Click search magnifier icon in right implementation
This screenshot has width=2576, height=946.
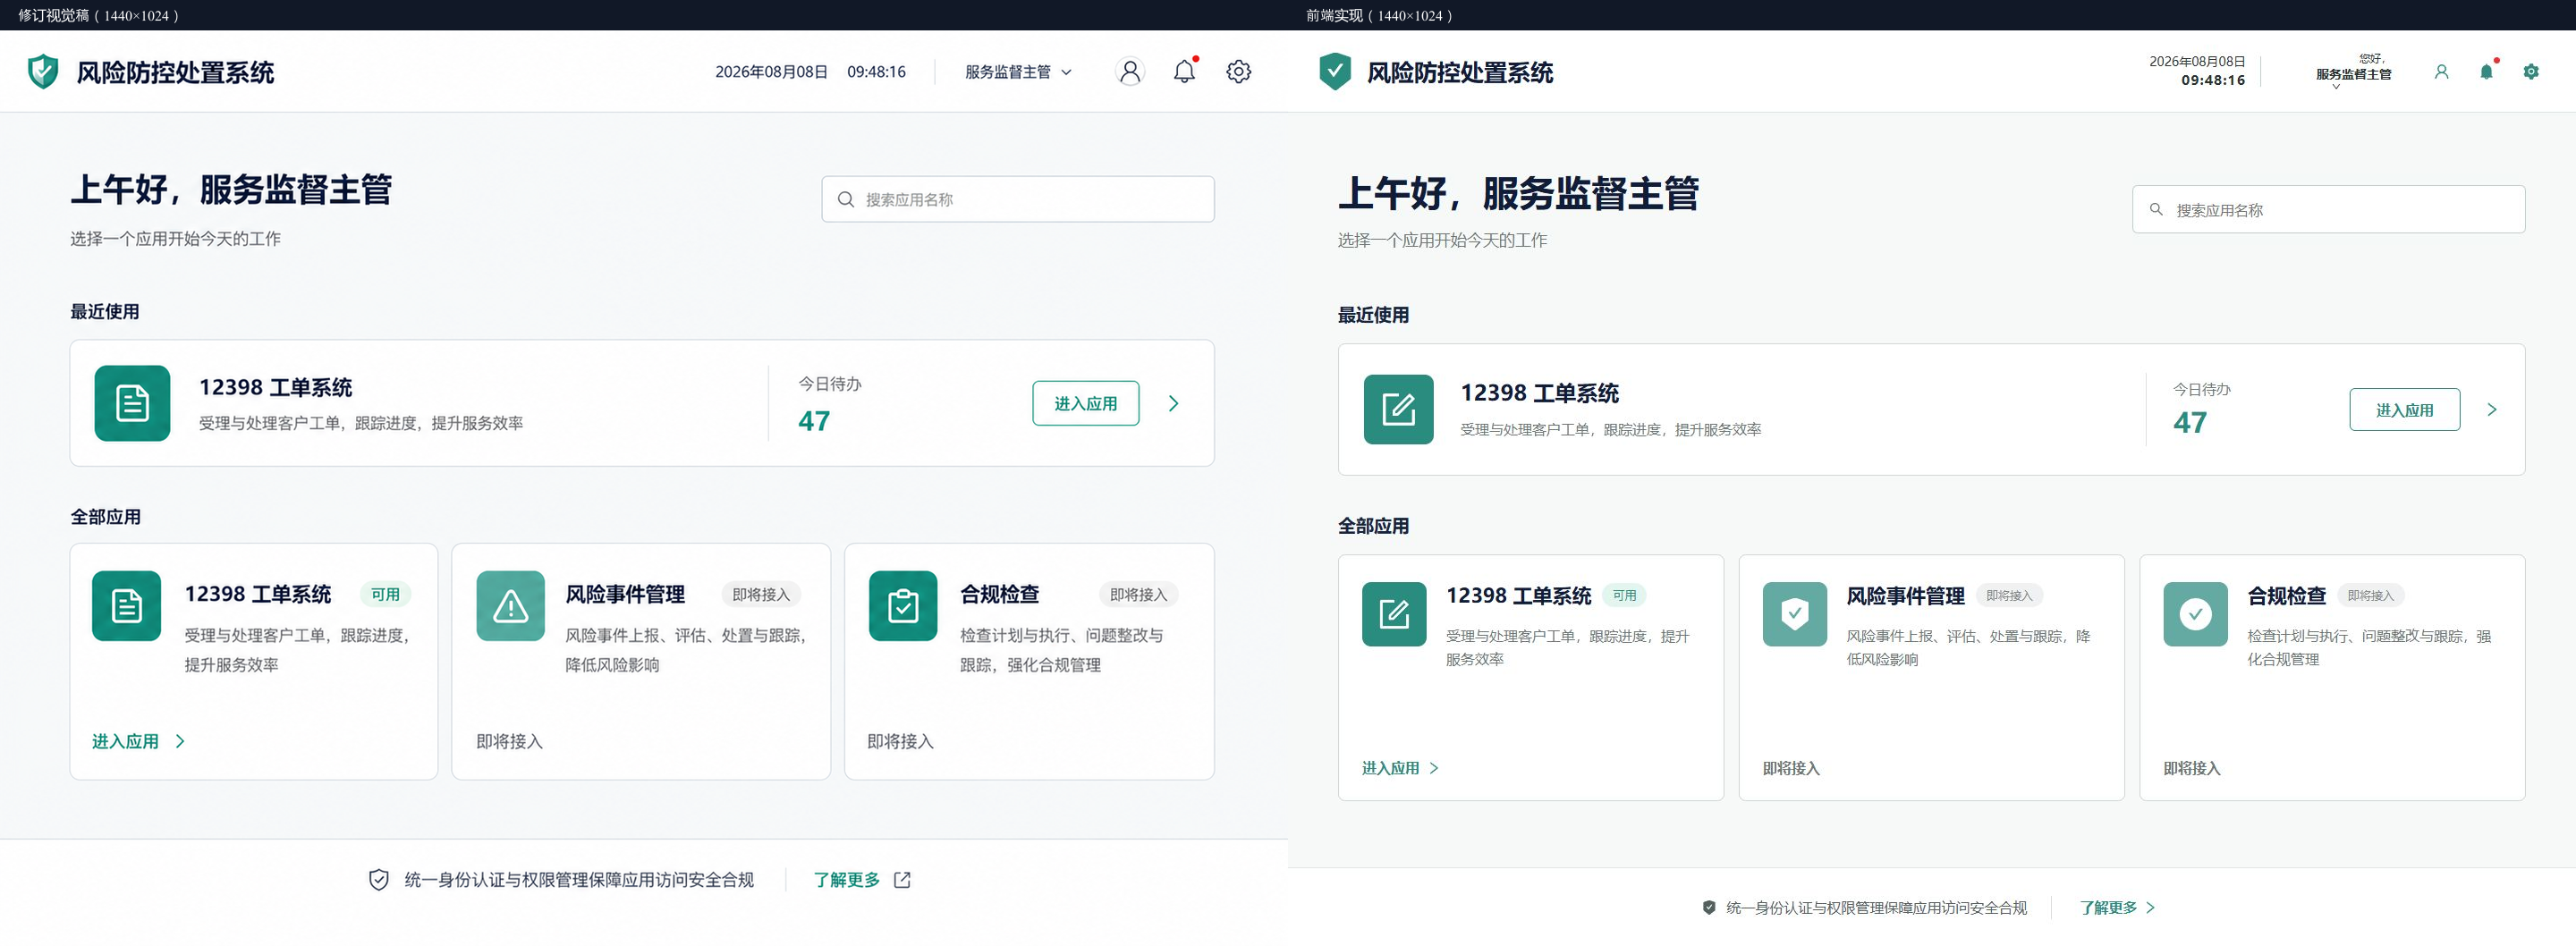[2156, 210]
